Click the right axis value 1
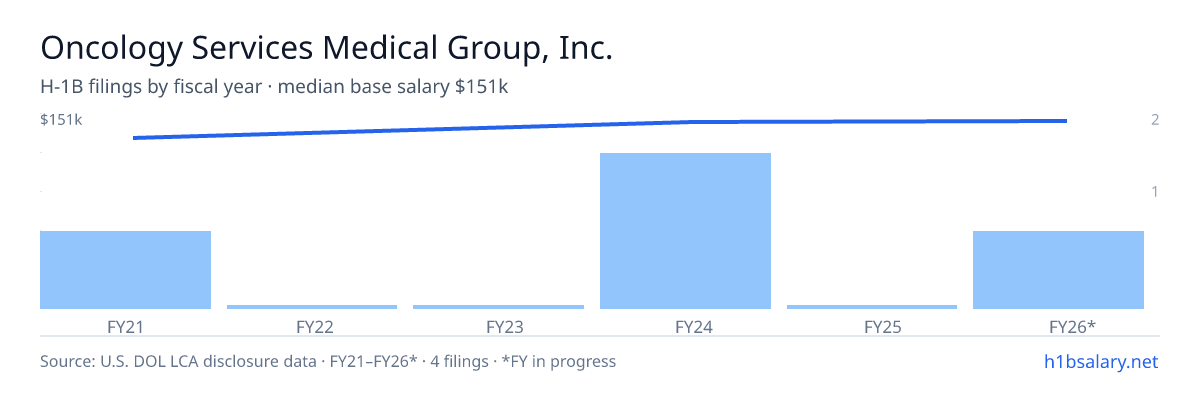The height and width of the screenshot is (400, 1200). (x=1155, y=191)
